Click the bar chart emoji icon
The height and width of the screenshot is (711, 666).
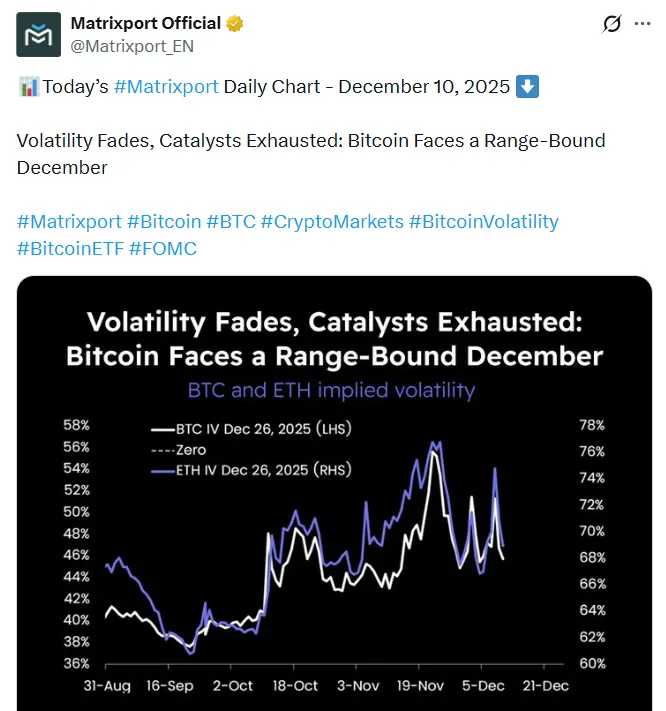28,87
